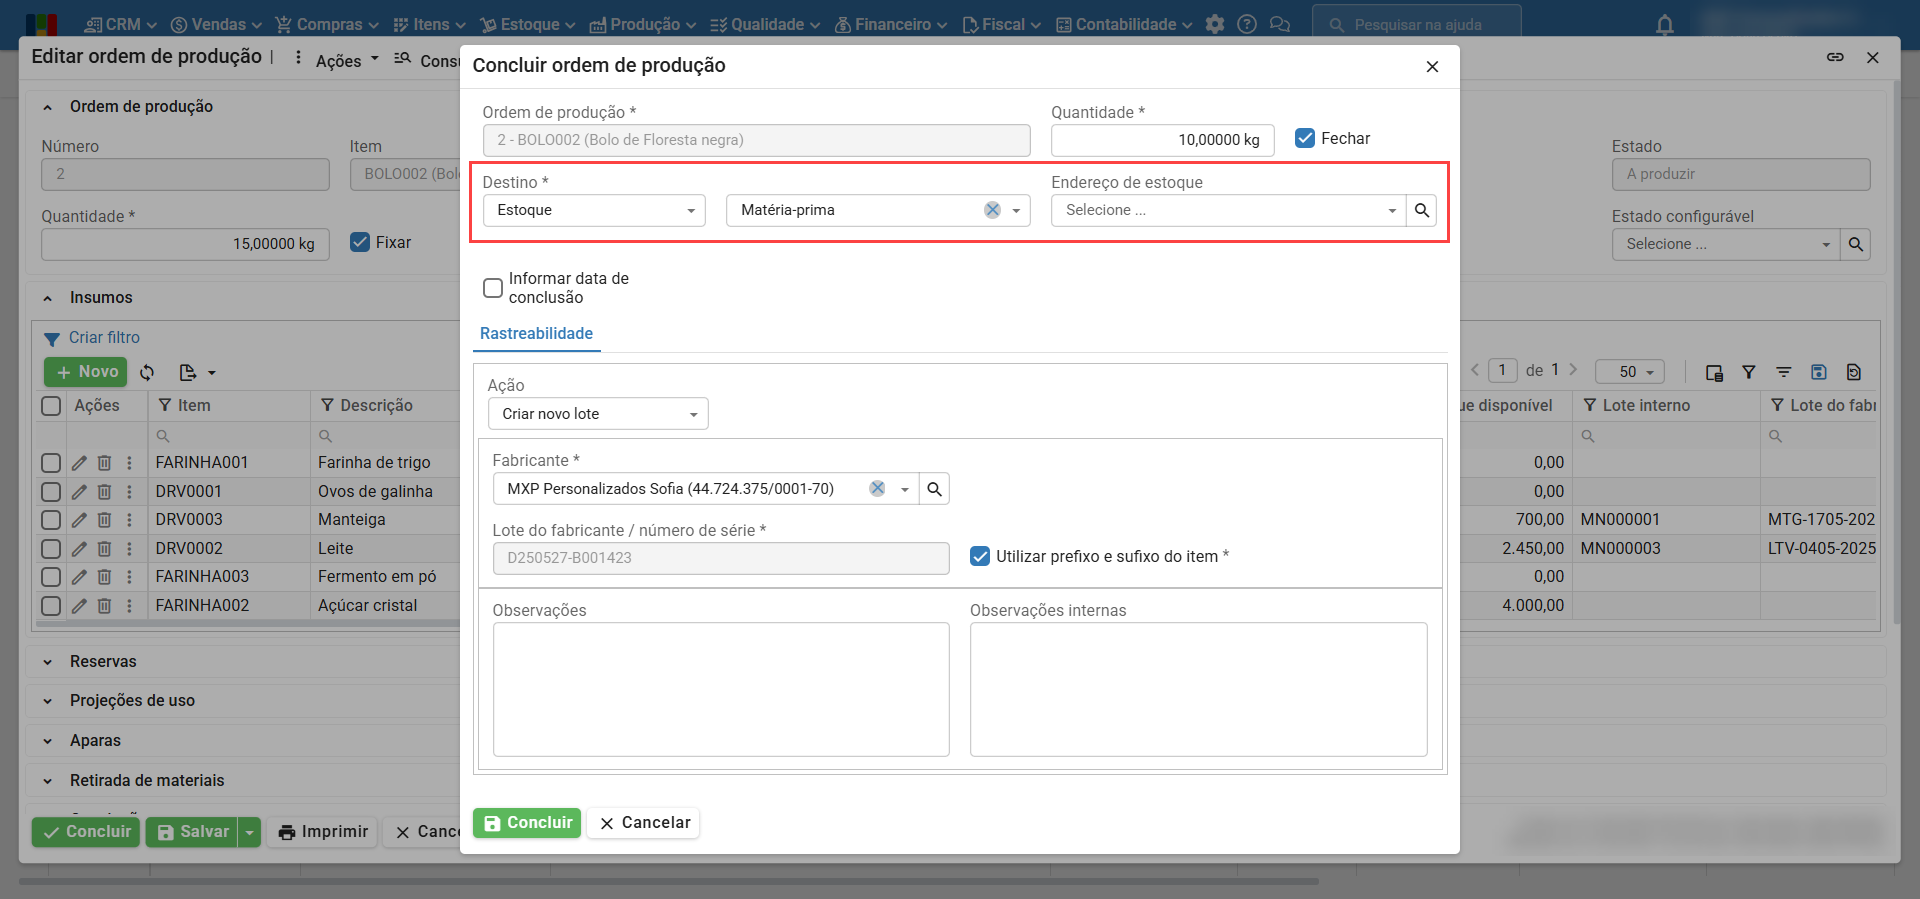Clear the Matéria-prima selection

point(992,210)
